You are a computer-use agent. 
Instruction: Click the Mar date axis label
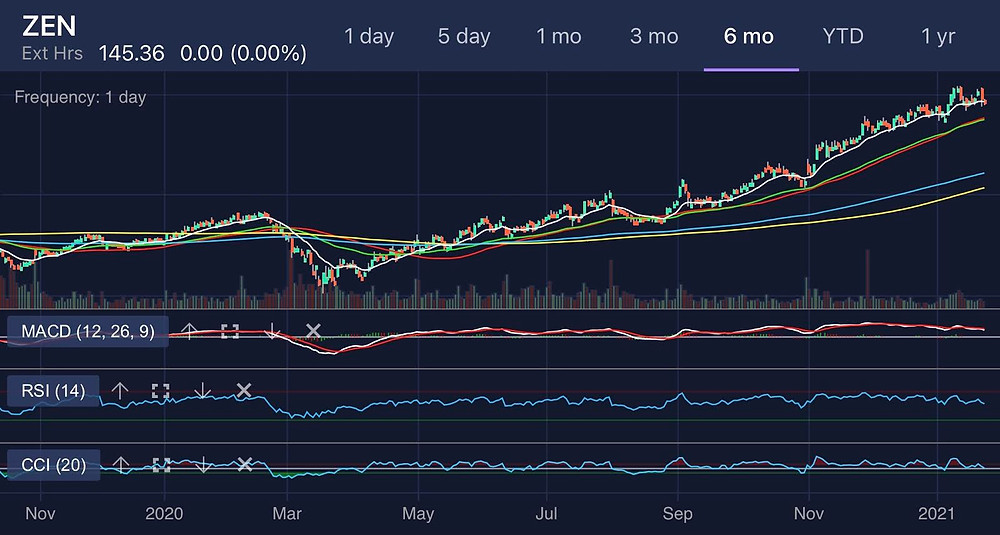288,513
